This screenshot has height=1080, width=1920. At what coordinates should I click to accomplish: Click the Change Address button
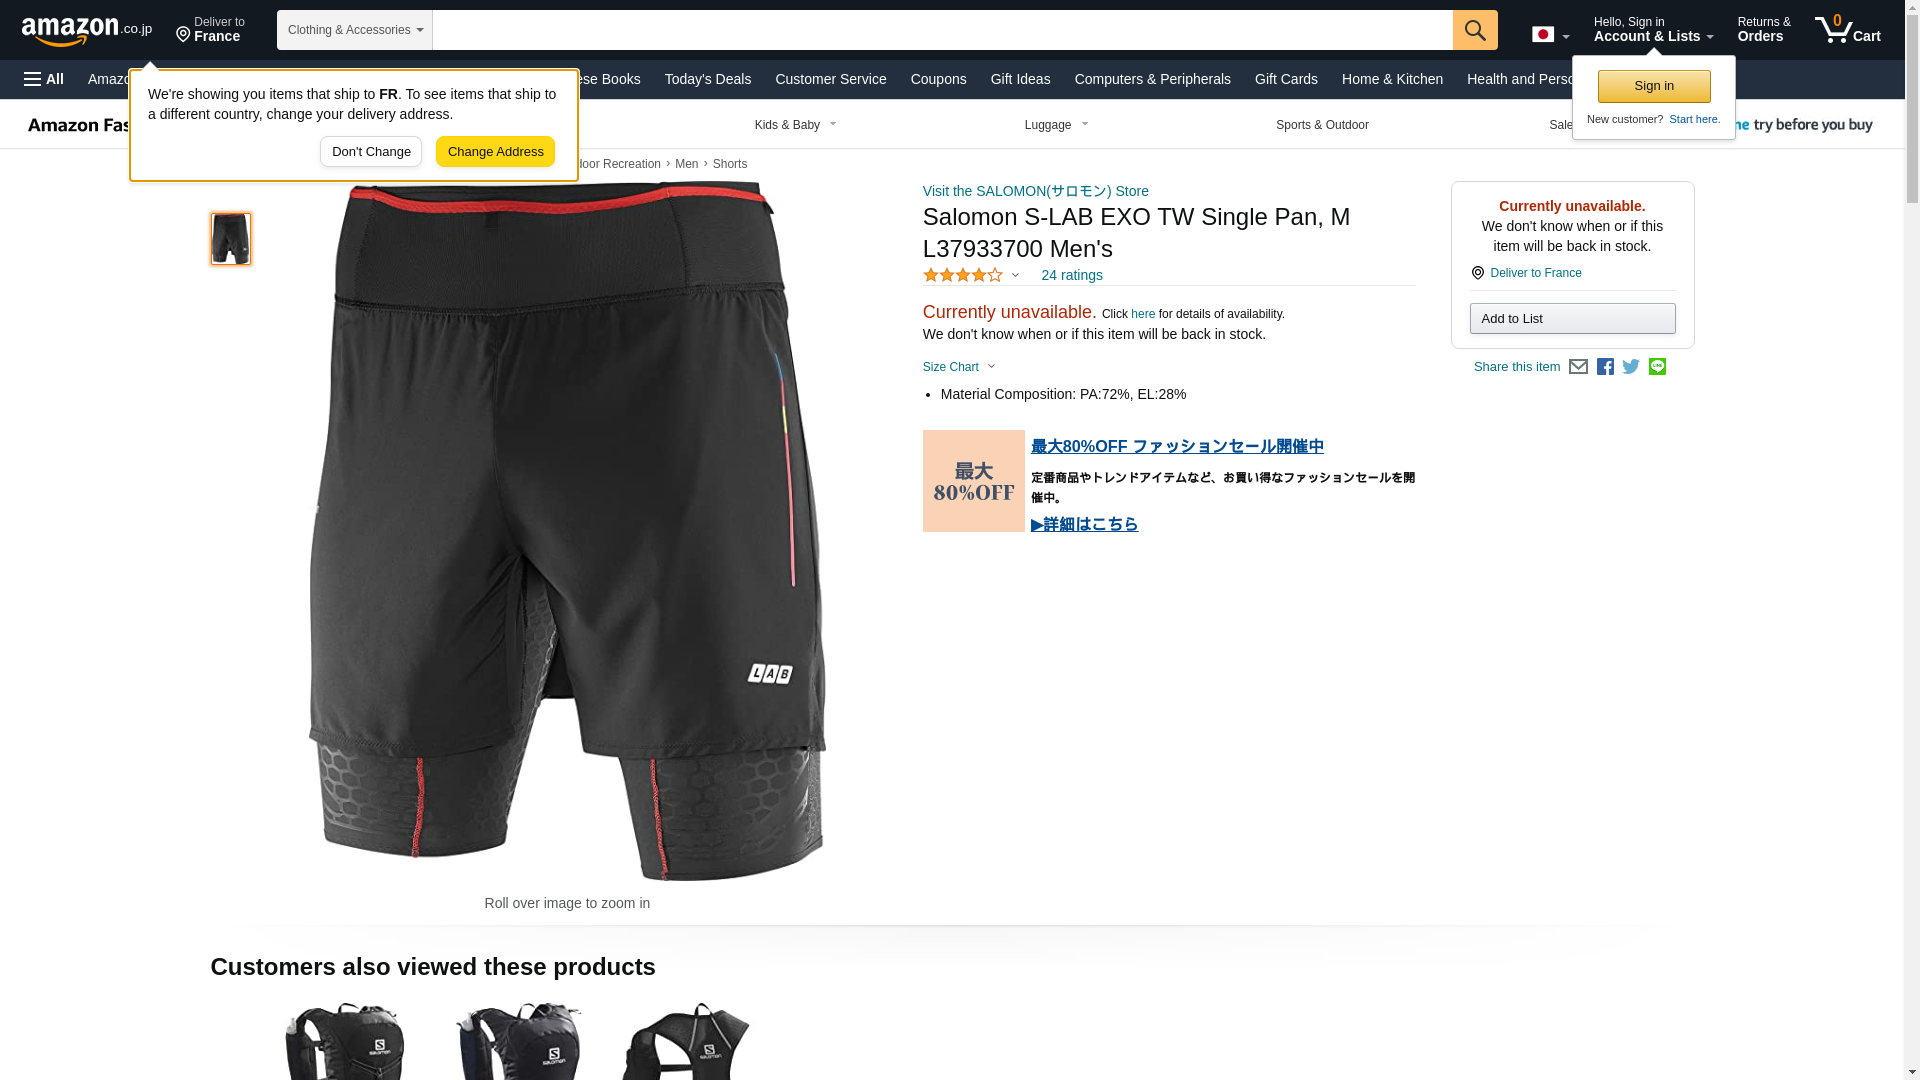(x=495, y=152)
